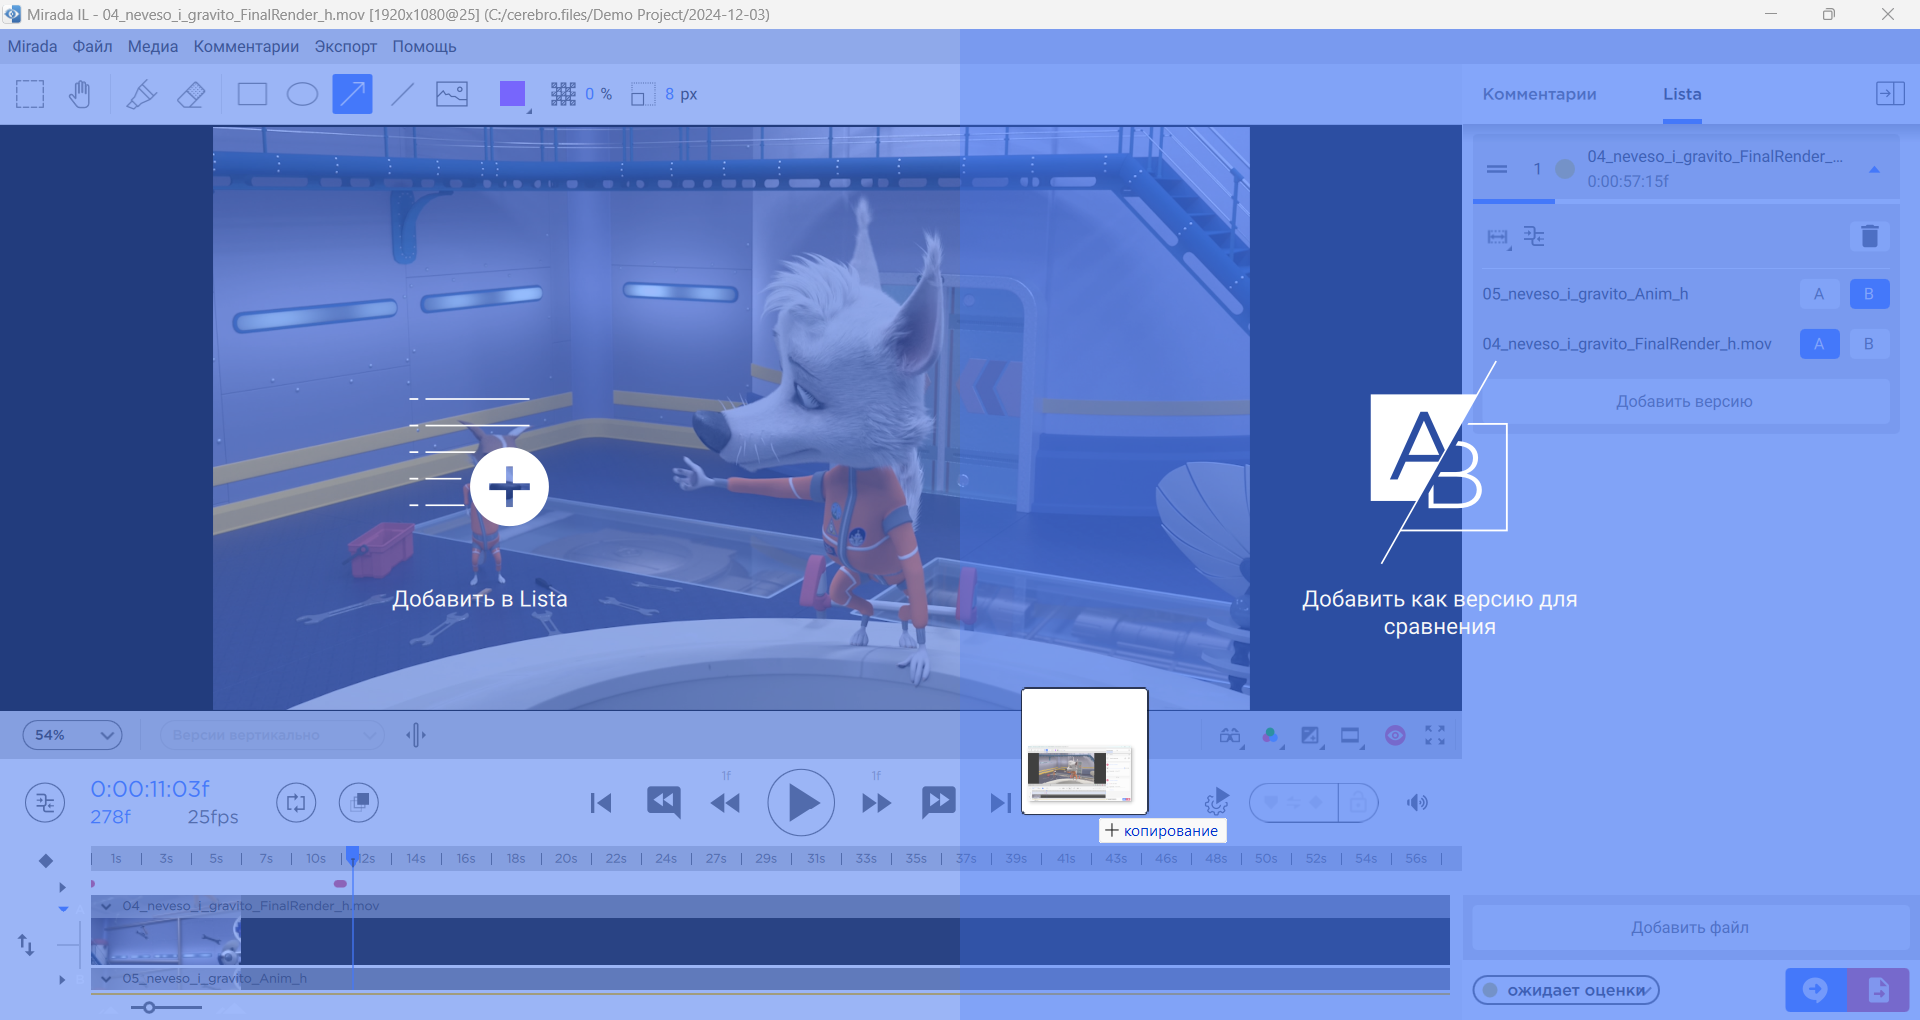This screenshot has width=1920, height=1020.
Task: Go to next comment
Action: coord(938,802)
